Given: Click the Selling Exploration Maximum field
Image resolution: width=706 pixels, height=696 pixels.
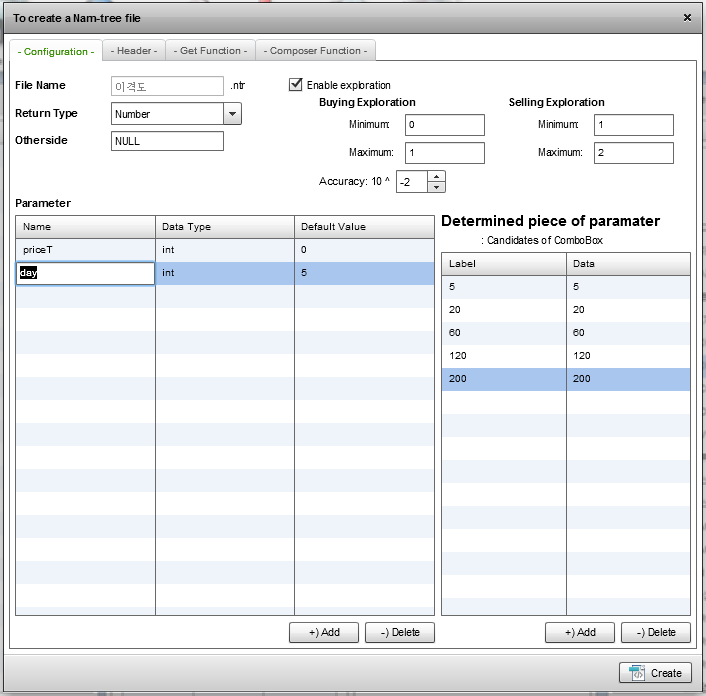Looking at the screenshot, I should pyautogui.click(x=633, y=153).
